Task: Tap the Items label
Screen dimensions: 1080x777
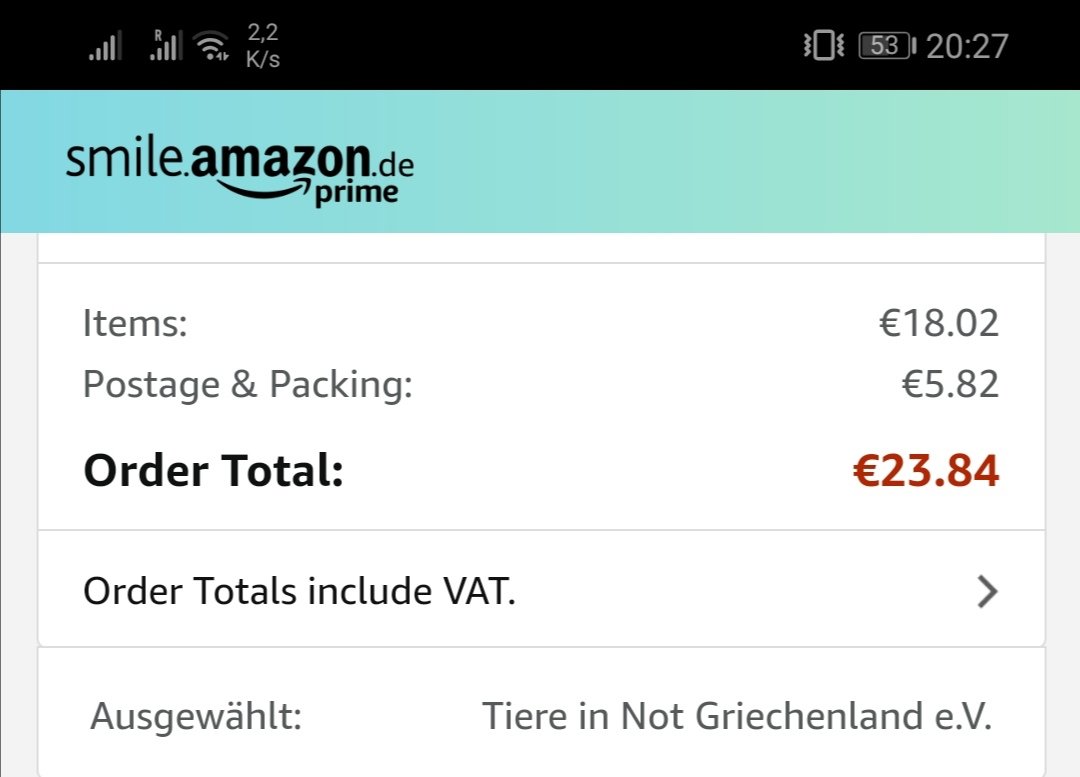Action: (x=135, y=322)
